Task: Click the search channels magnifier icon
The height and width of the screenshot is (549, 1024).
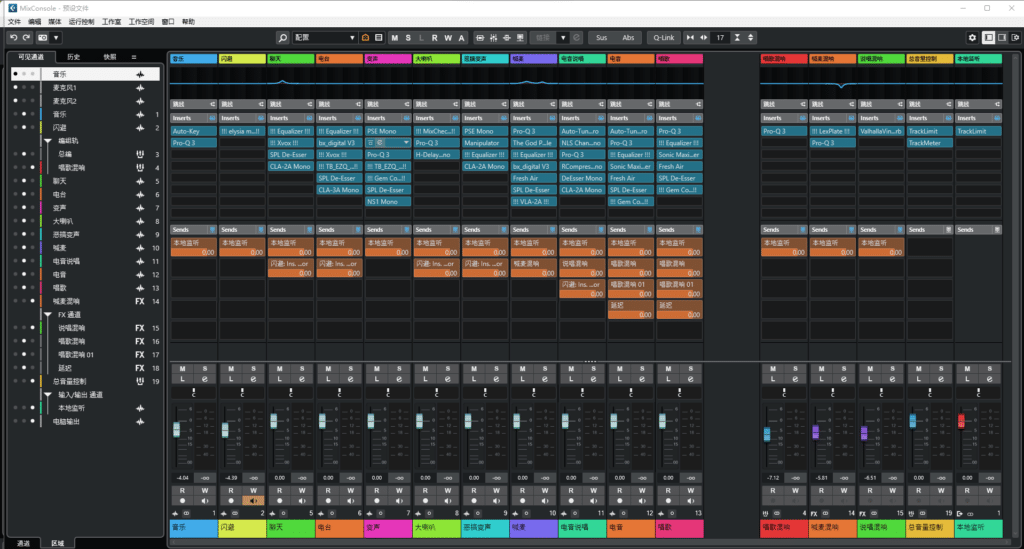Action: (283, 37)
